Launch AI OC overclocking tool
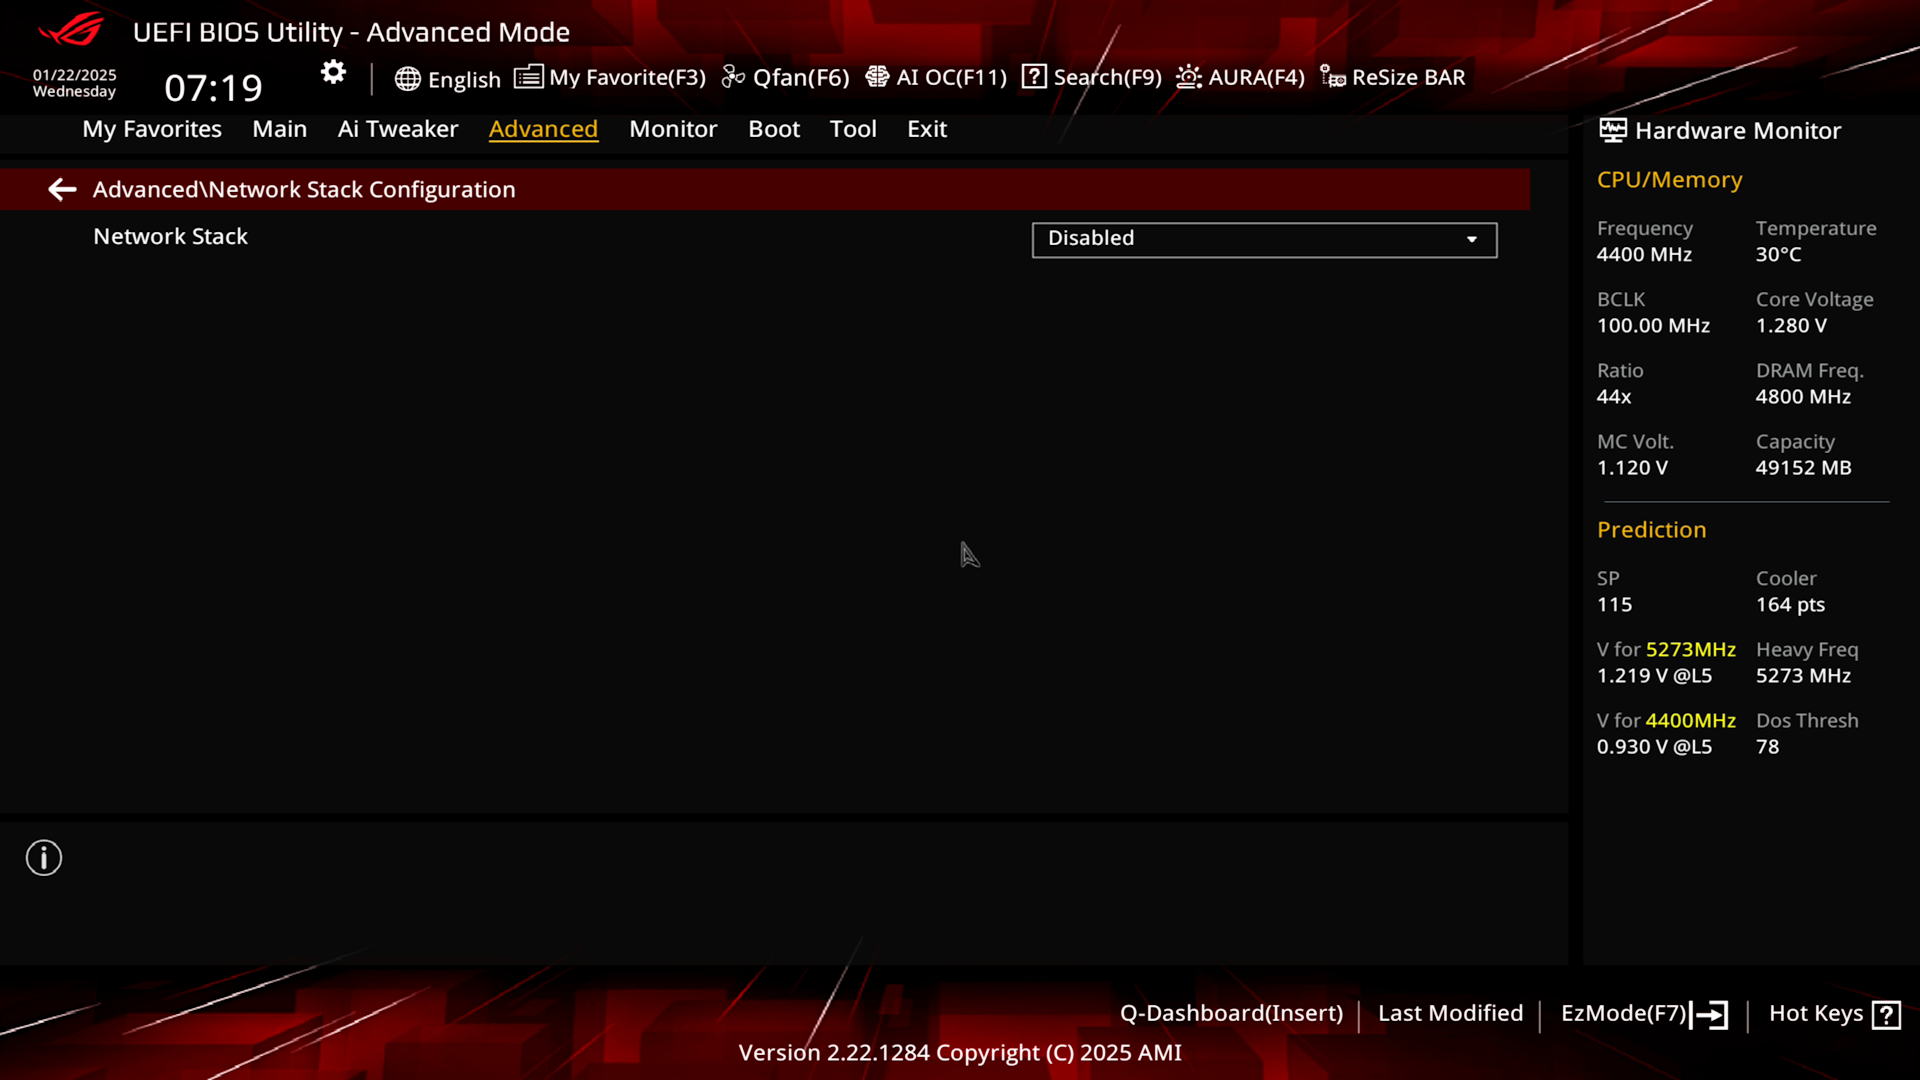The height and width of the screenshot is (1080, 1920). 938,76
